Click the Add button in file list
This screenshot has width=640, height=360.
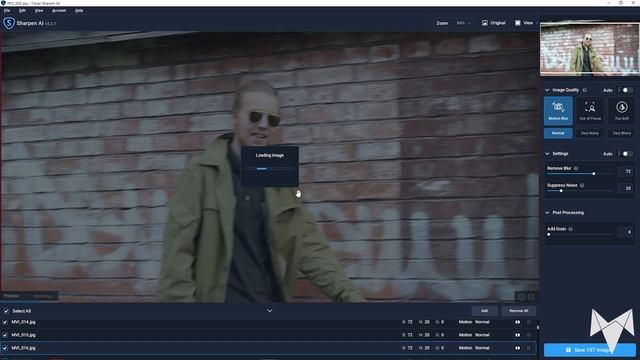pos(484,311)
